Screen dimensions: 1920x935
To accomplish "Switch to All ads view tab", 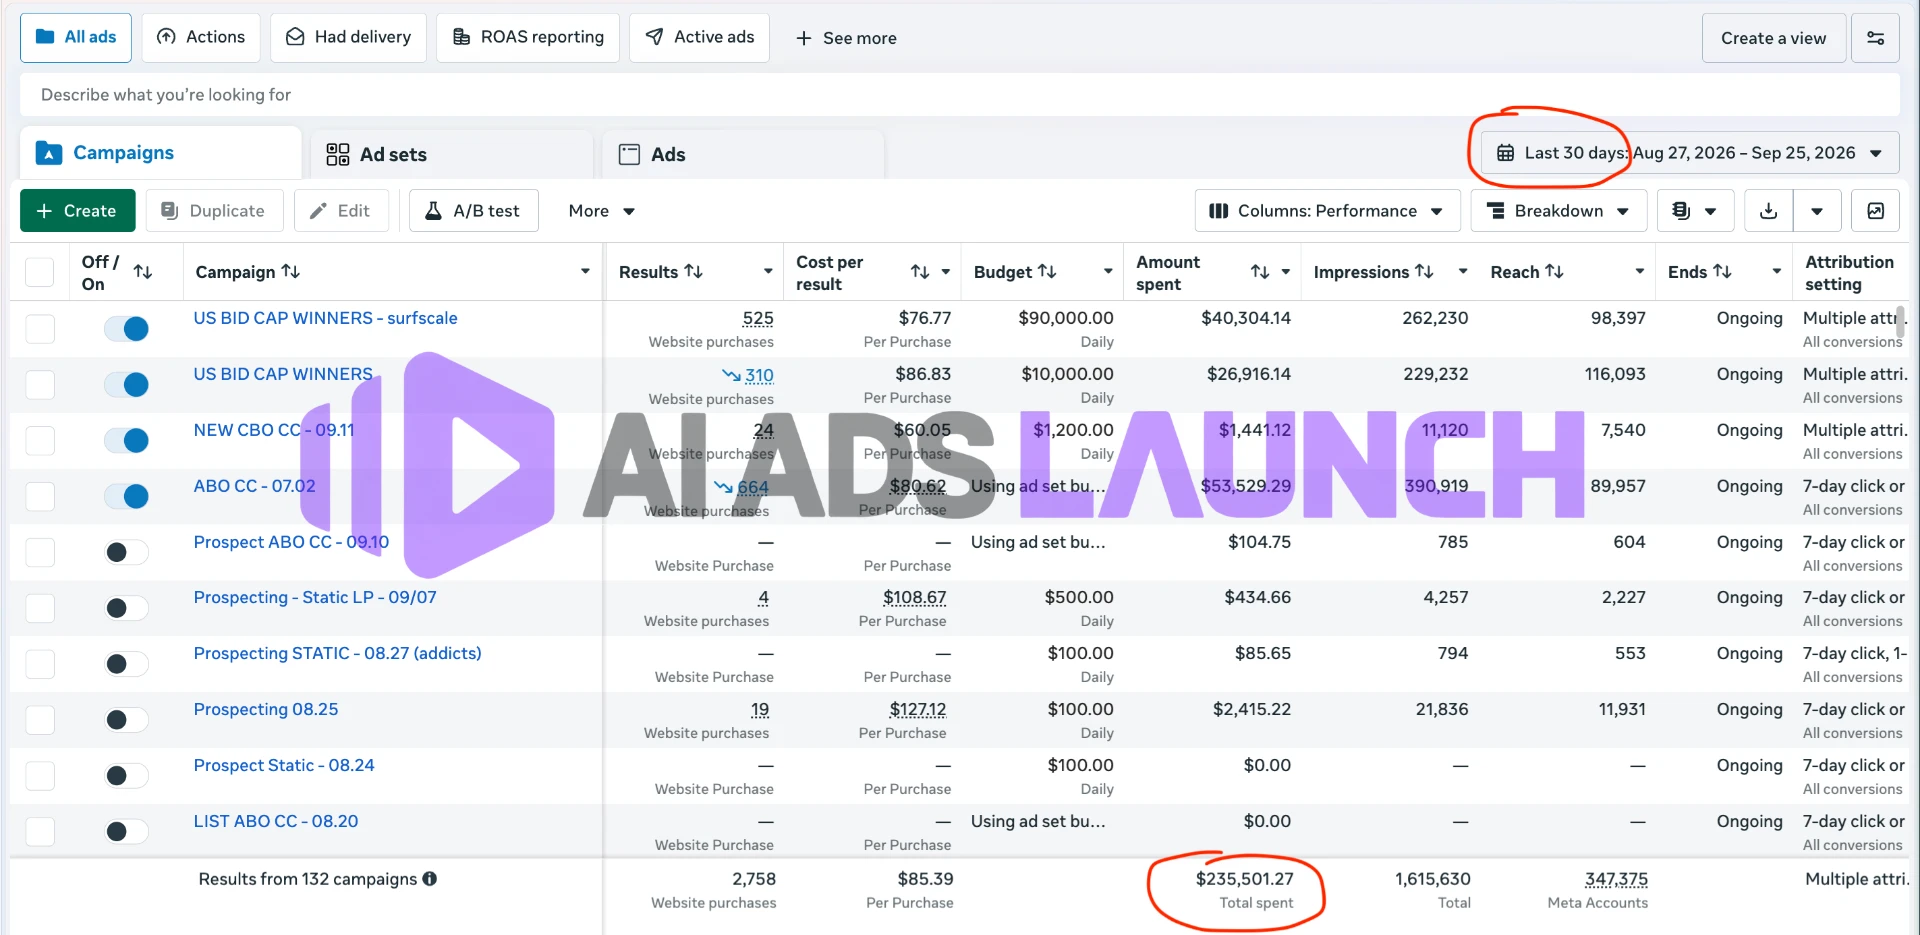I will coord(76,38).
